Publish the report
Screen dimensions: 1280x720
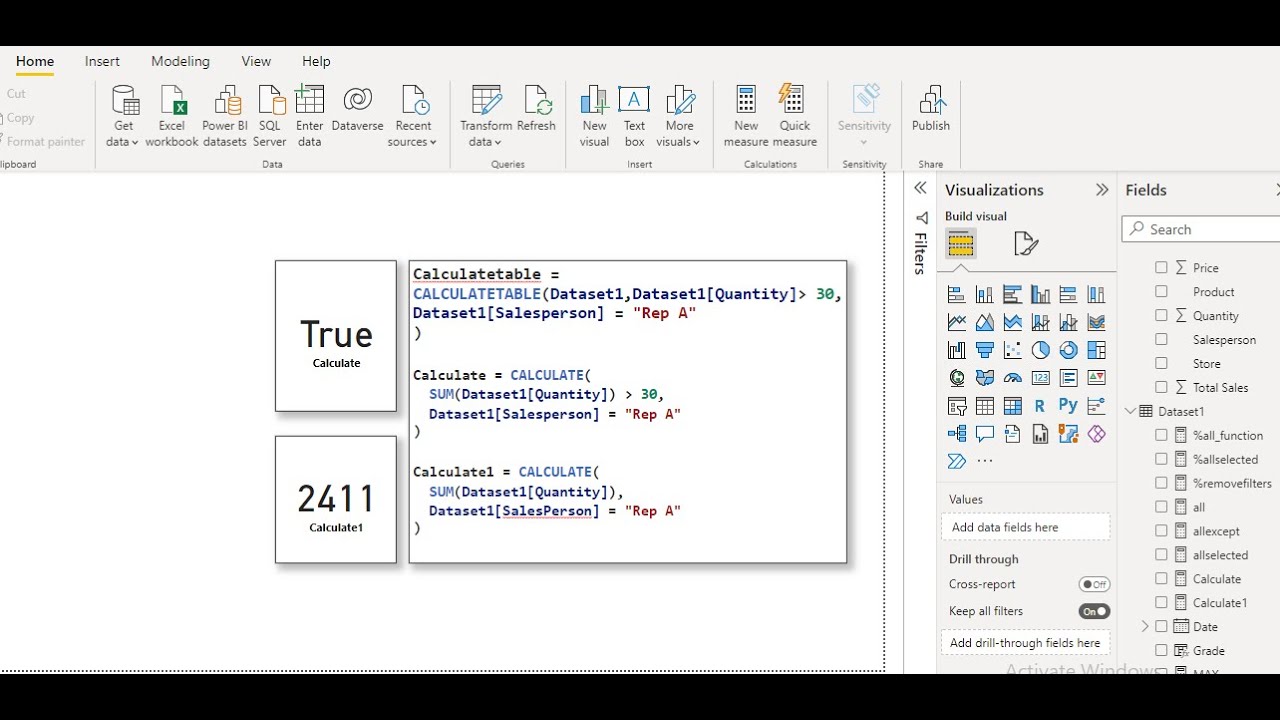tap(931, 108)
